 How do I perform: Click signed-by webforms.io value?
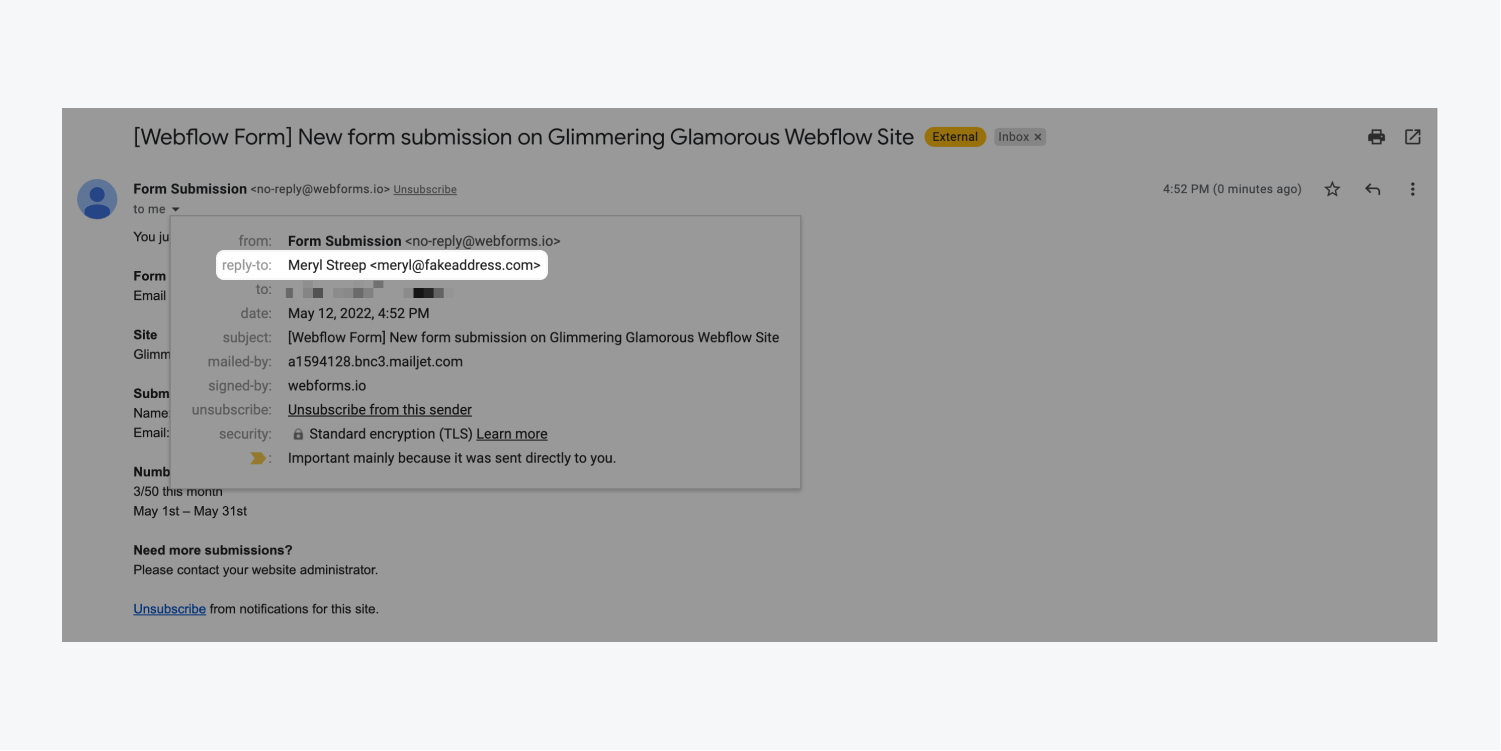pos(327,386)
